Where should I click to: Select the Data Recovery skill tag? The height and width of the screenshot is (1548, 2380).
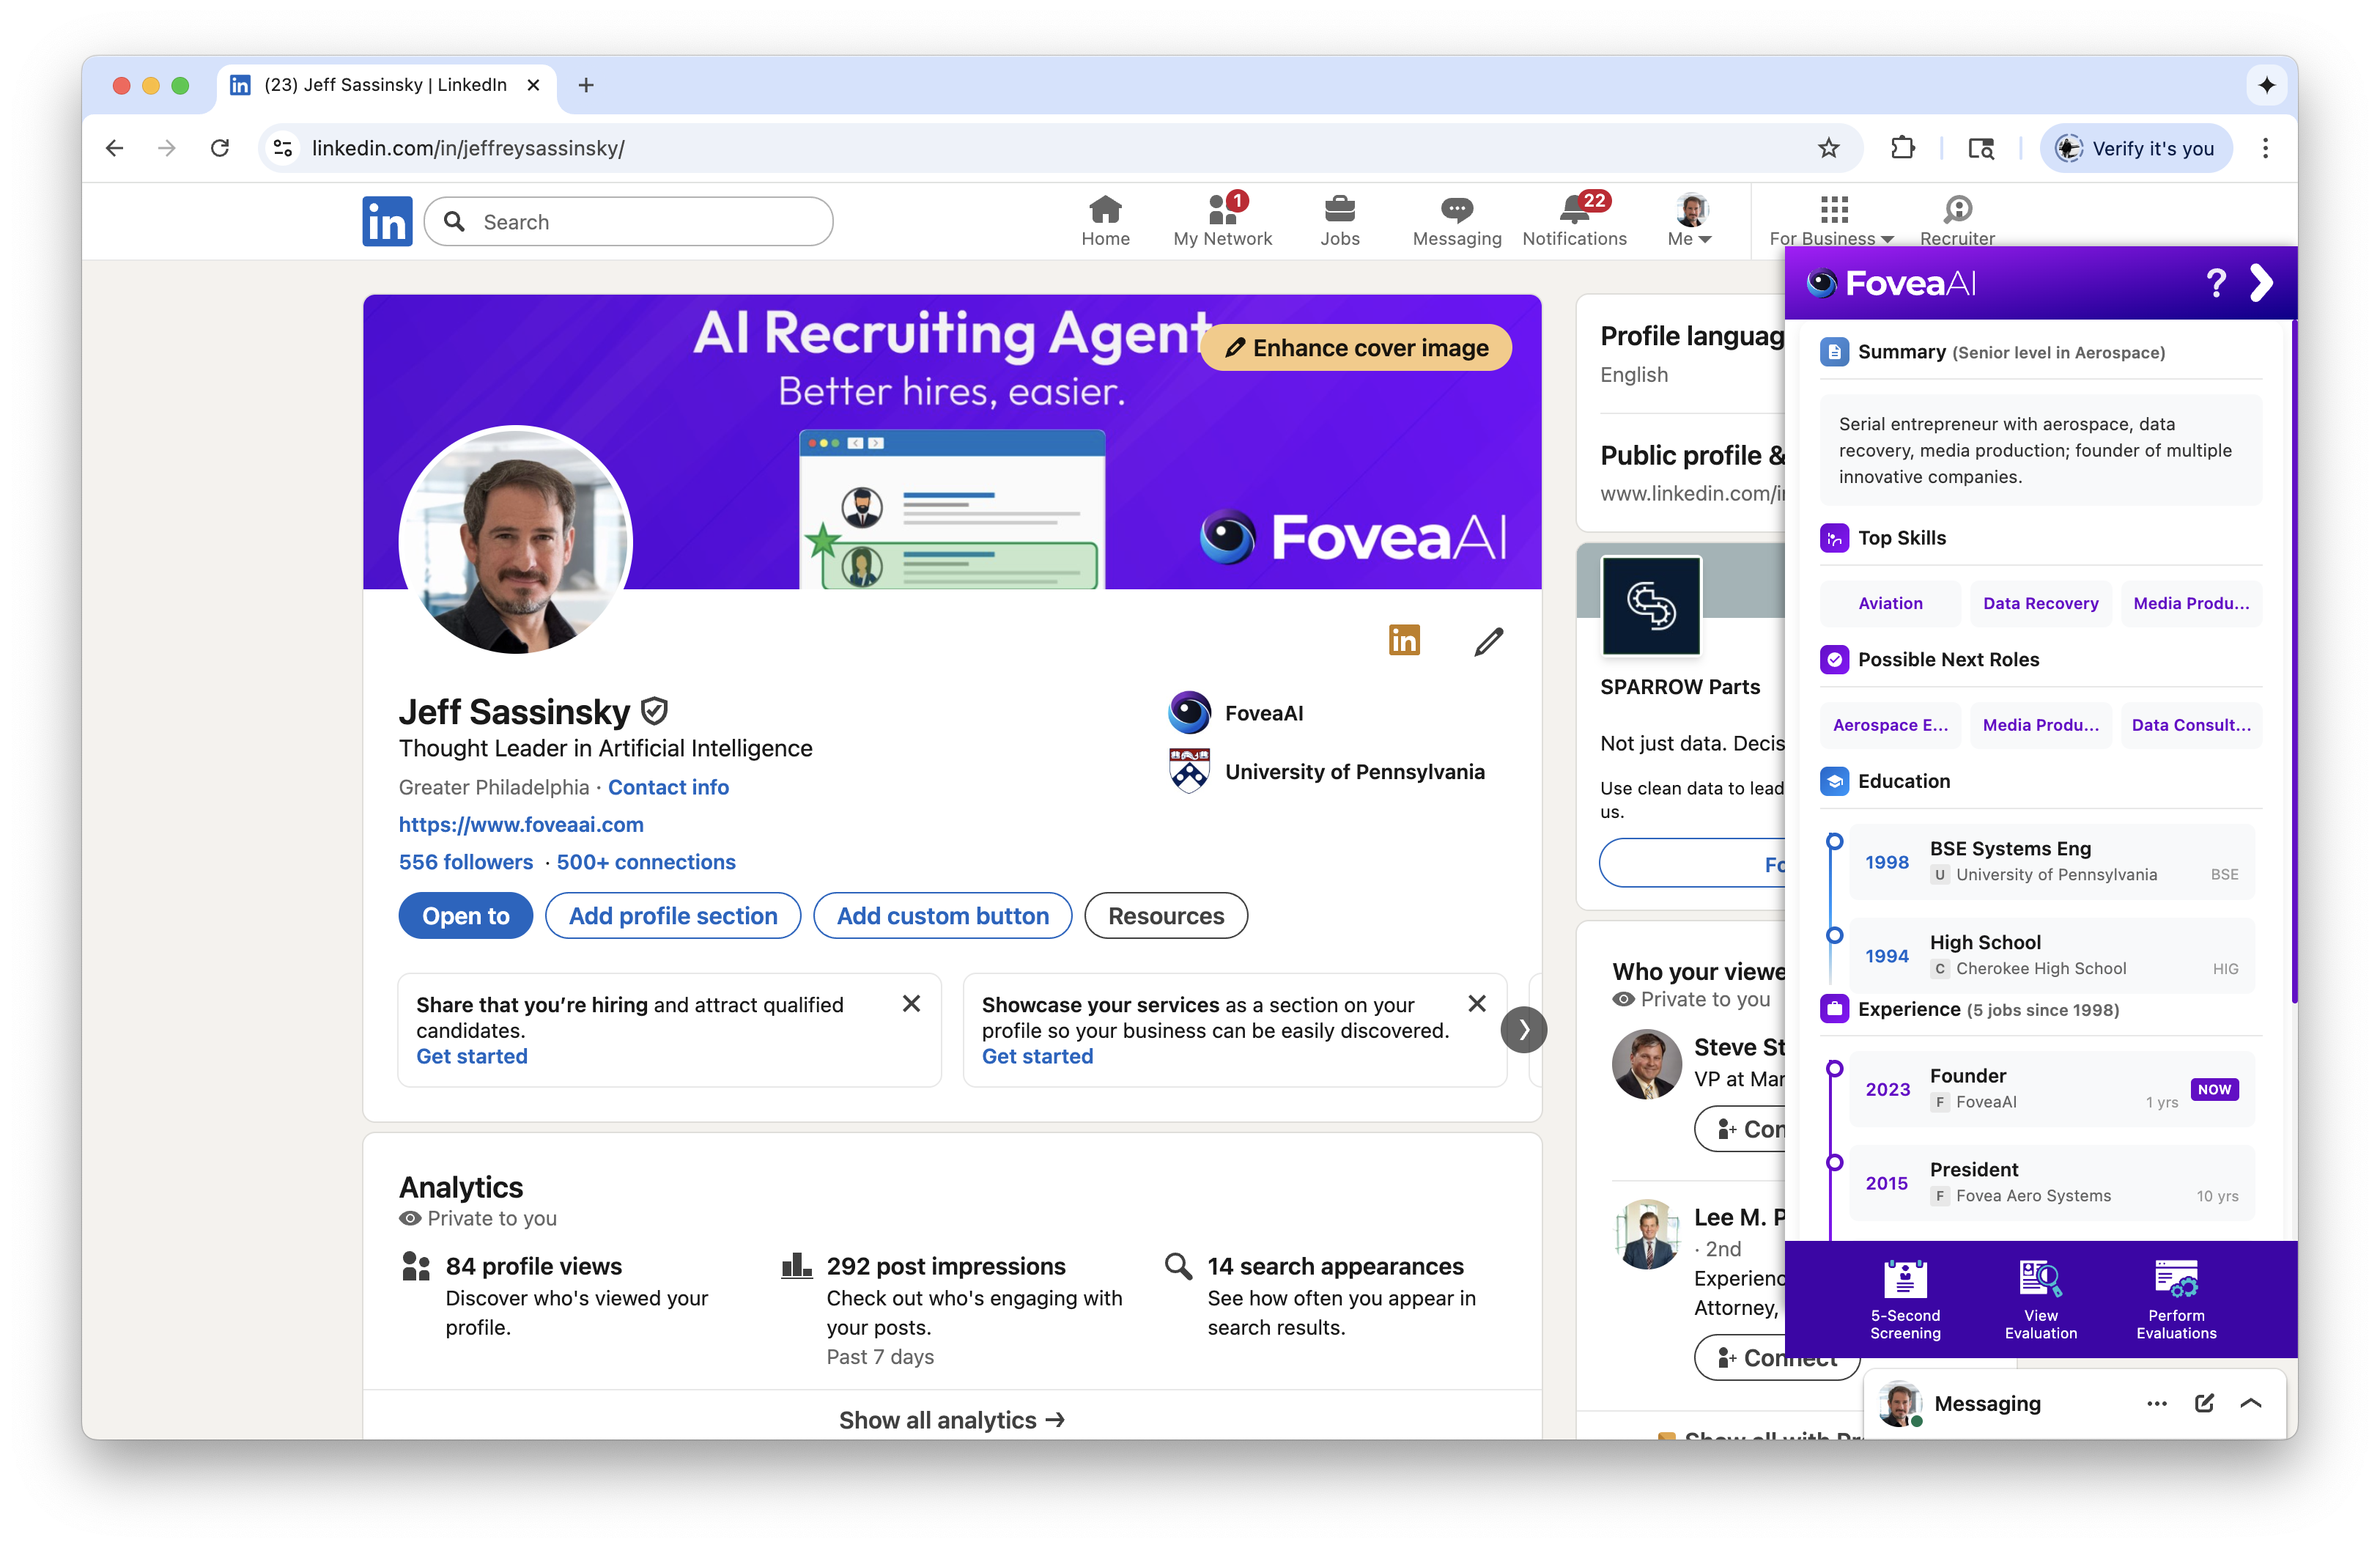(2040, 603)
